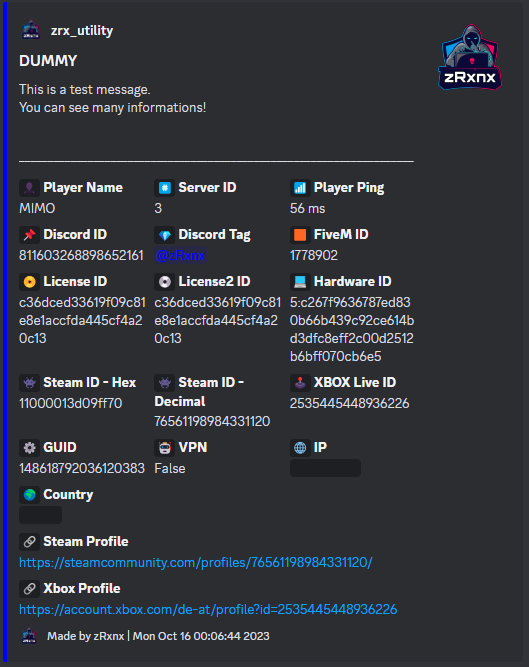This screenshot has width=529, height=667.
Task: Reveal the hidden Country spoiler
Action: tap(40, 515)
